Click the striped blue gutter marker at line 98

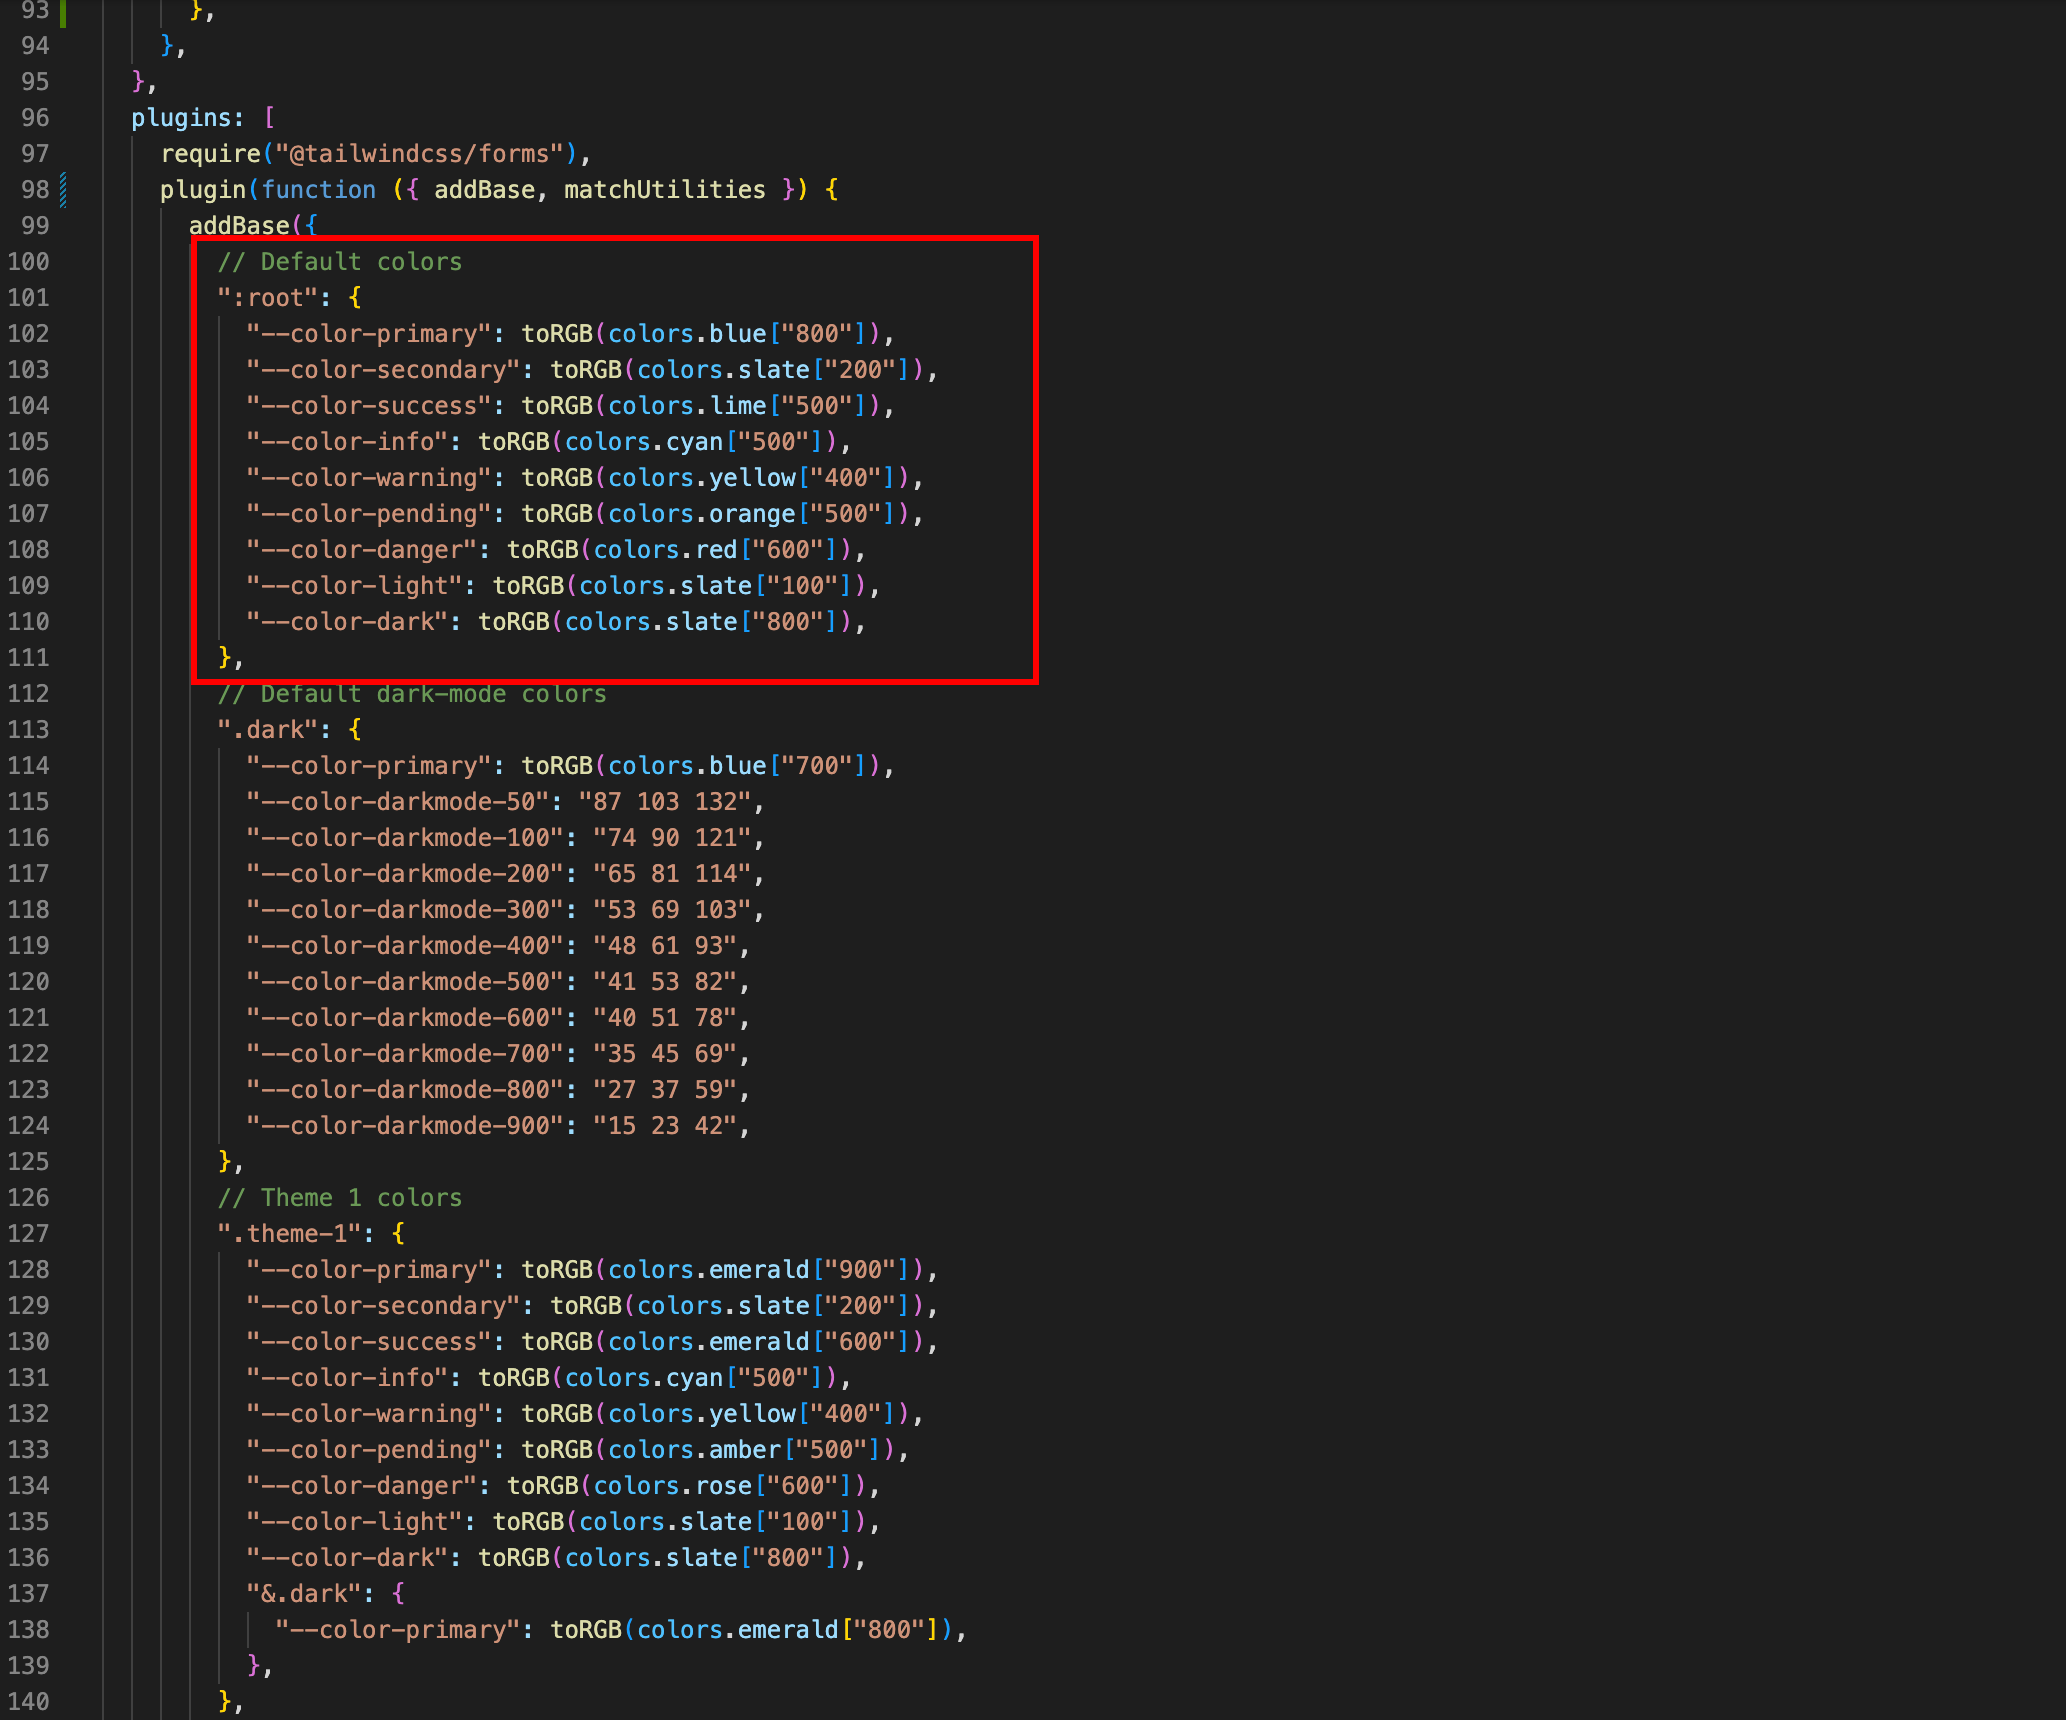tap(63, 189)
